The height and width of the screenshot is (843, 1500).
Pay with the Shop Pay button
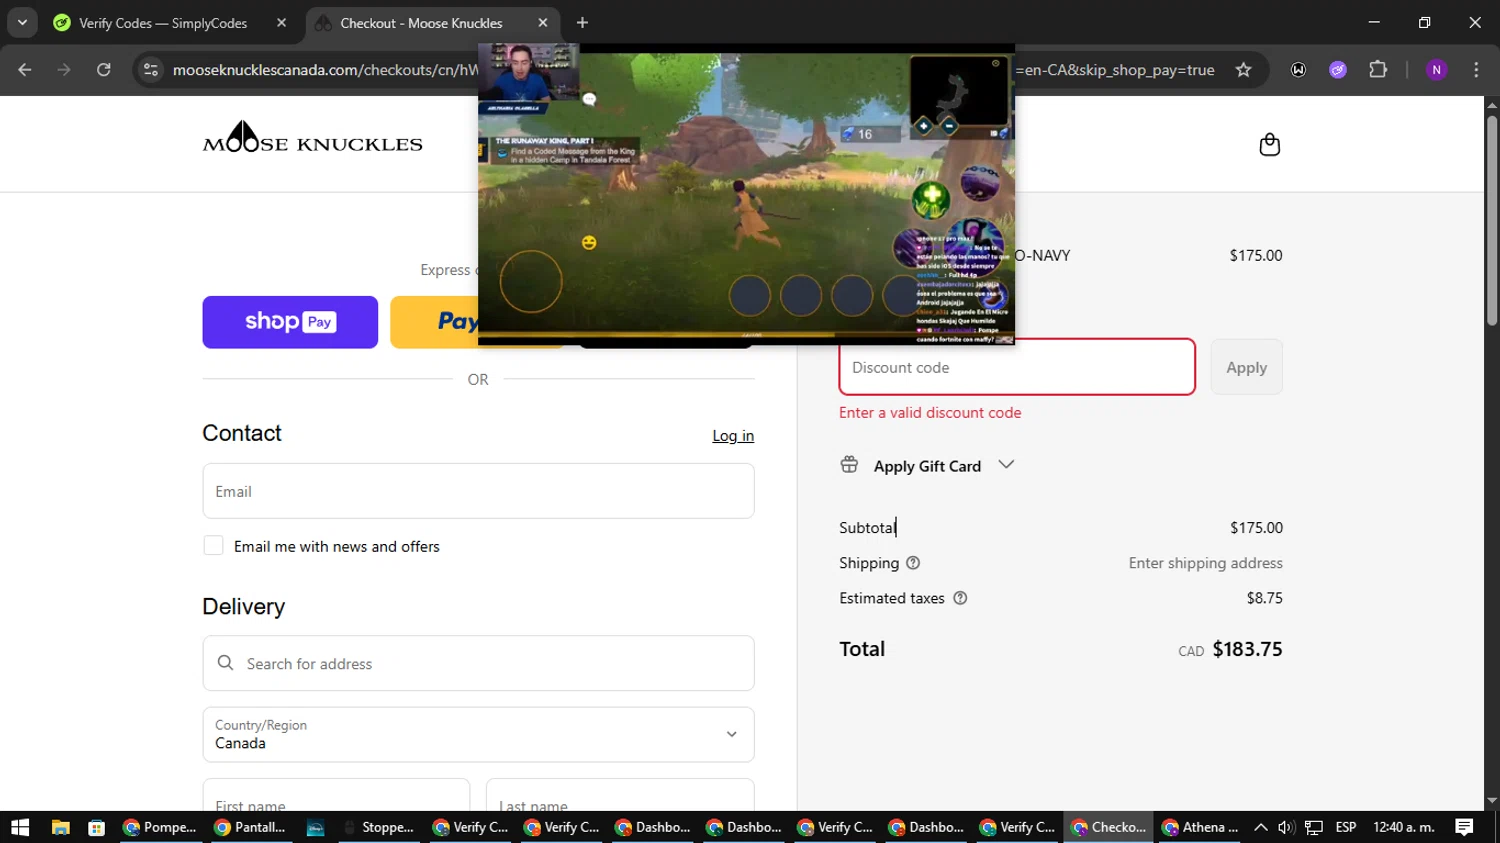point(290,322)
